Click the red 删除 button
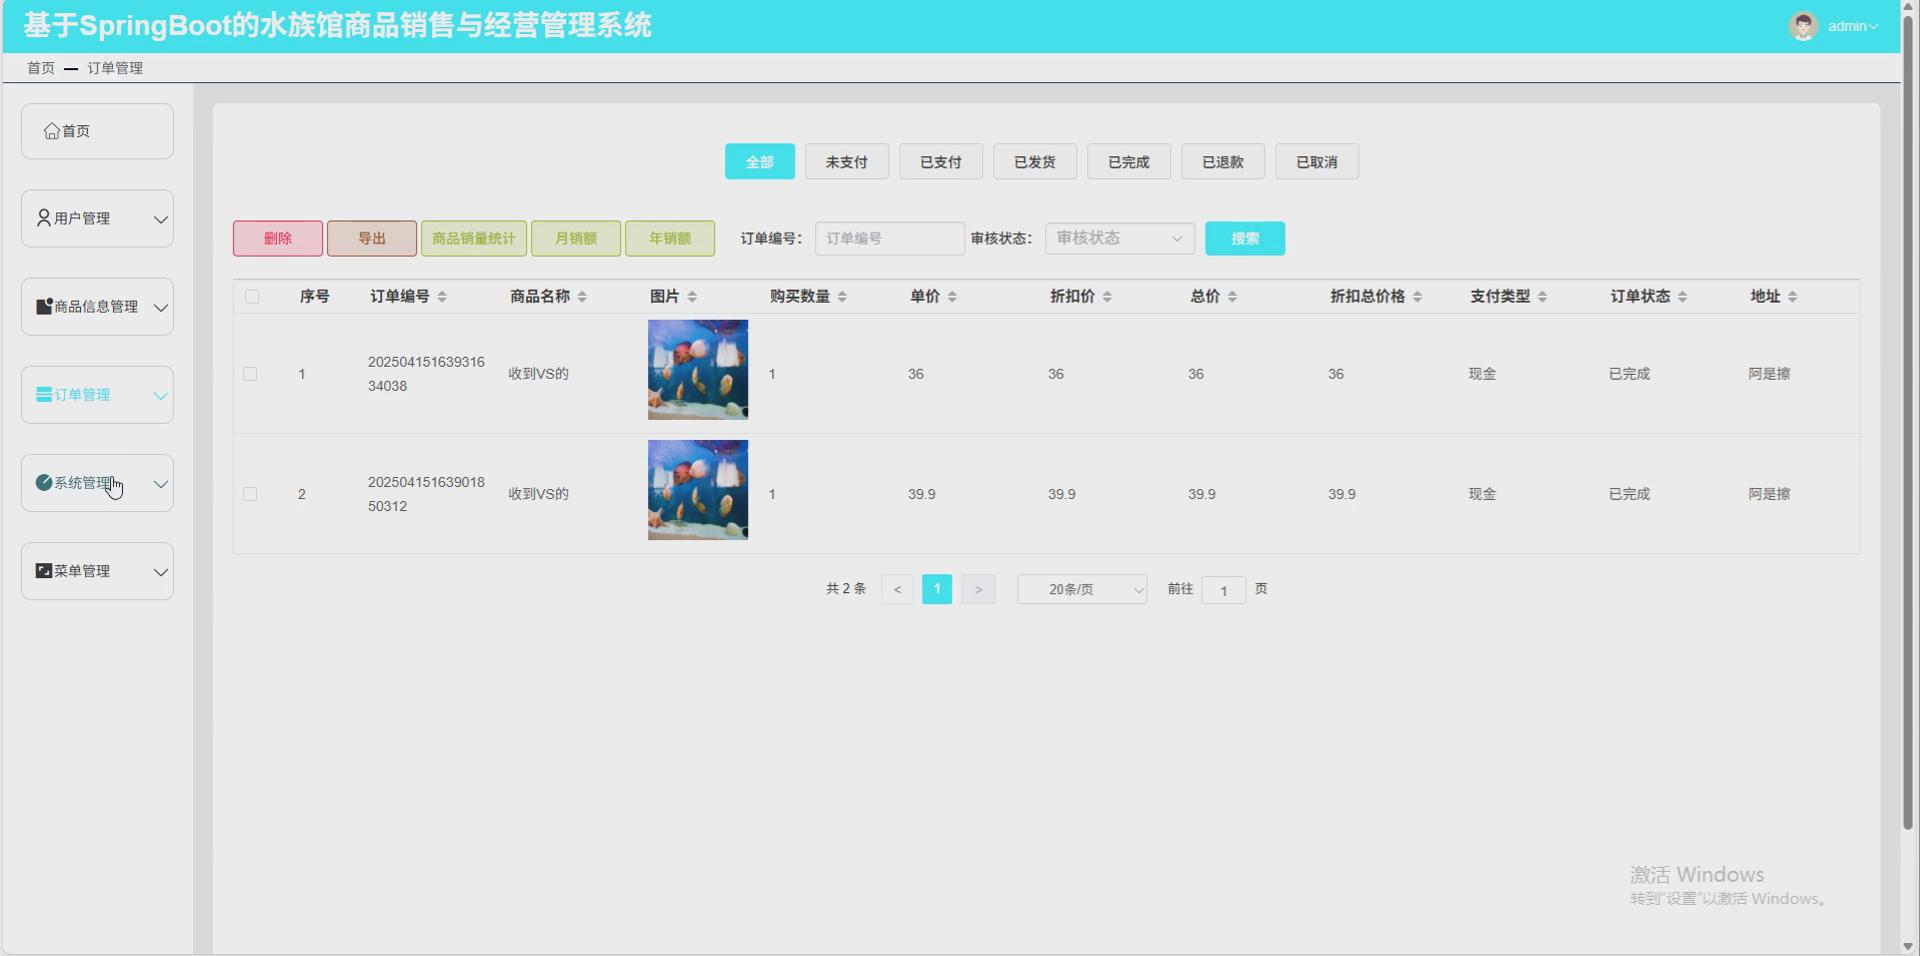The image size is (1920, 956). (x=278, y=238)
